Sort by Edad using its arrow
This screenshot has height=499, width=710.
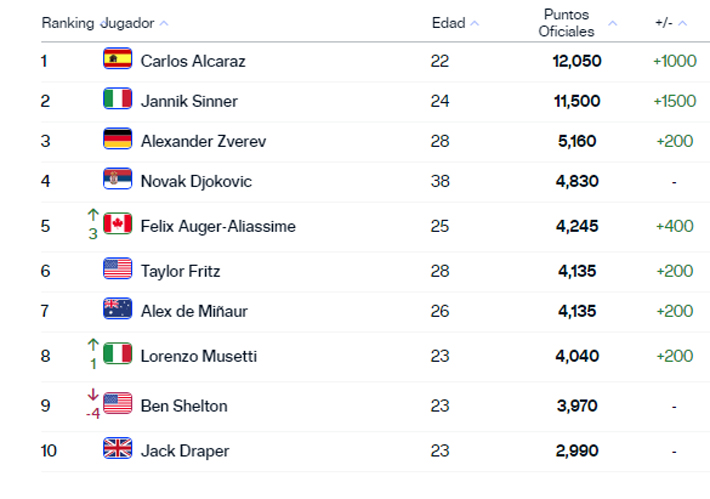474,23
